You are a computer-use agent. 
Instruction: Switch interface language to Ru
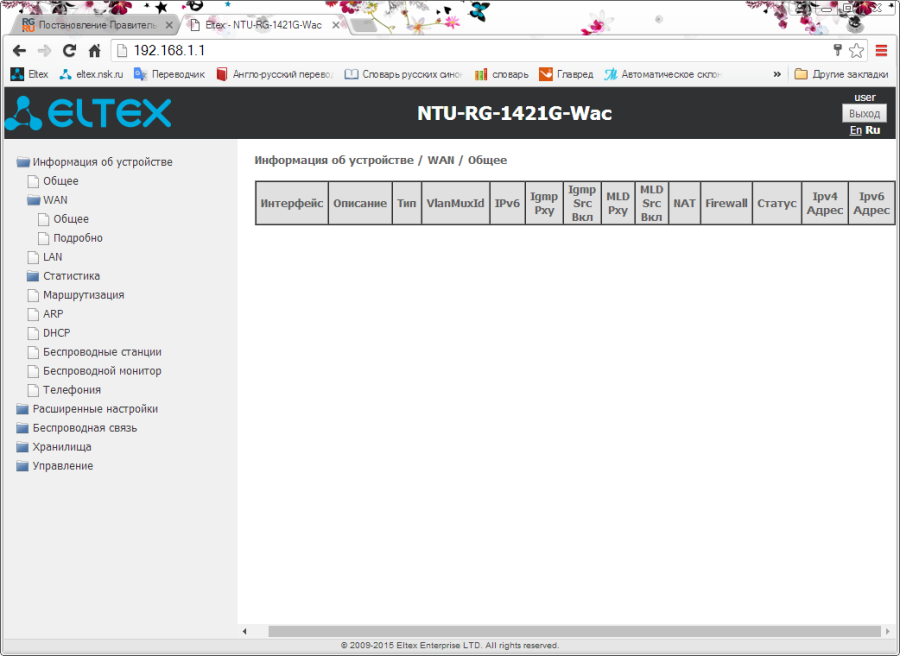872,130
